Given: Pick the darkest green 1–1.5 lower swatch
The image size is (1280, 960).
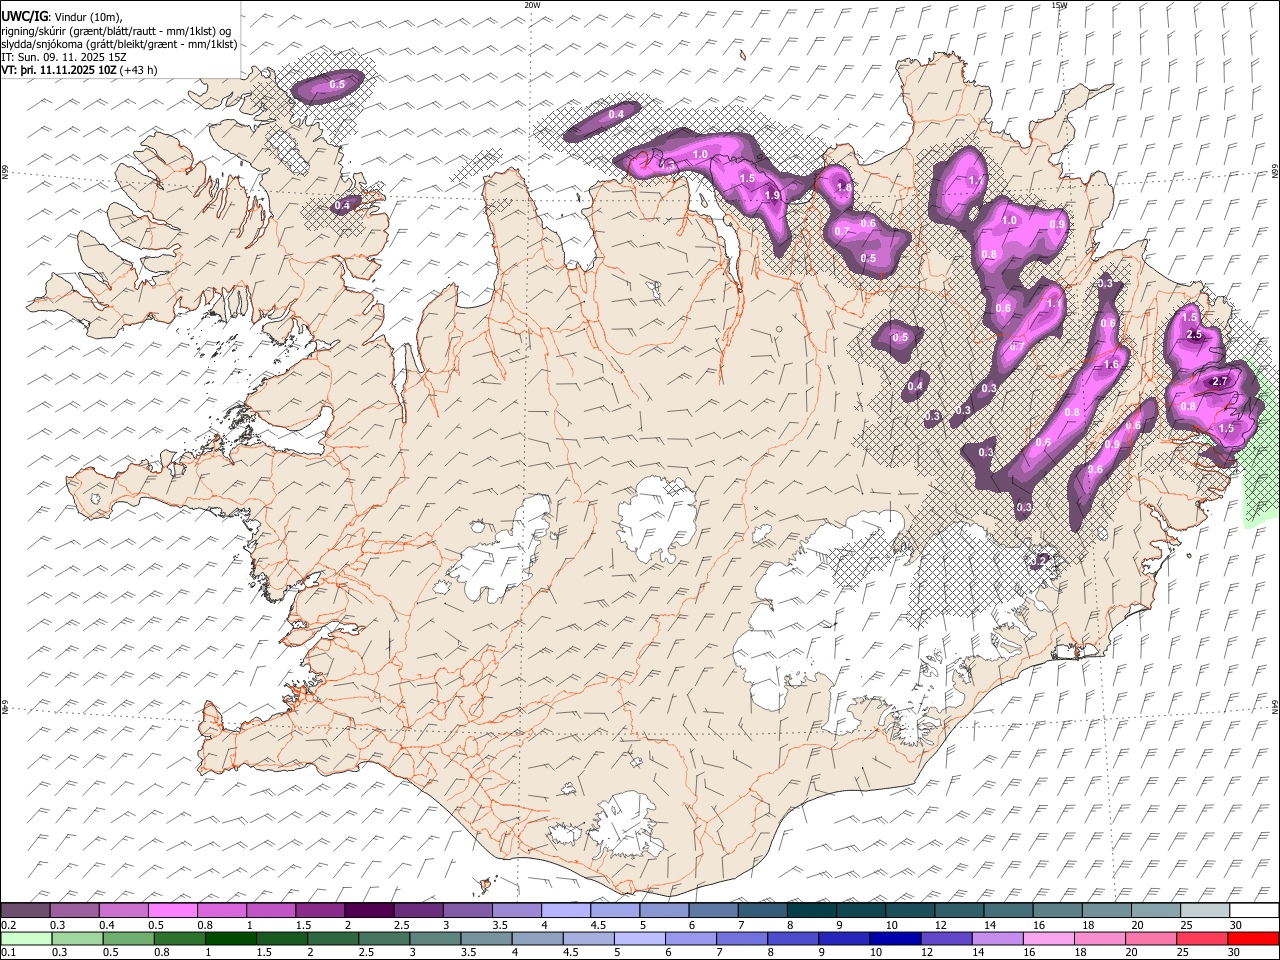Looking at the screenshot, I should [x=230, y=938].
